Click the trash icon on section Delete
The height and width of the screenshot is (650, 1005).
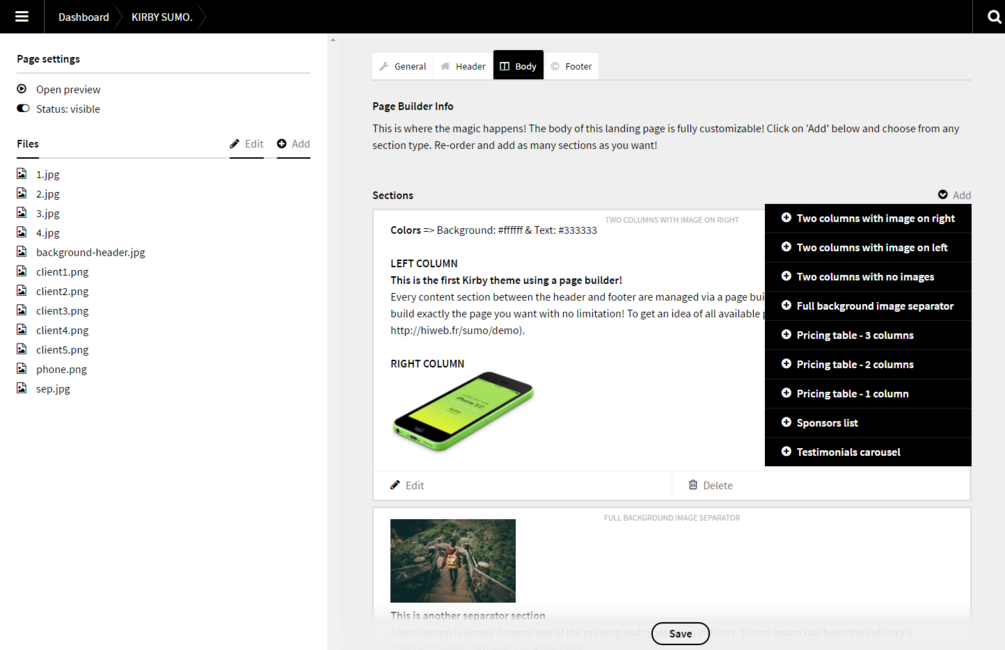(x=693, y=485)
